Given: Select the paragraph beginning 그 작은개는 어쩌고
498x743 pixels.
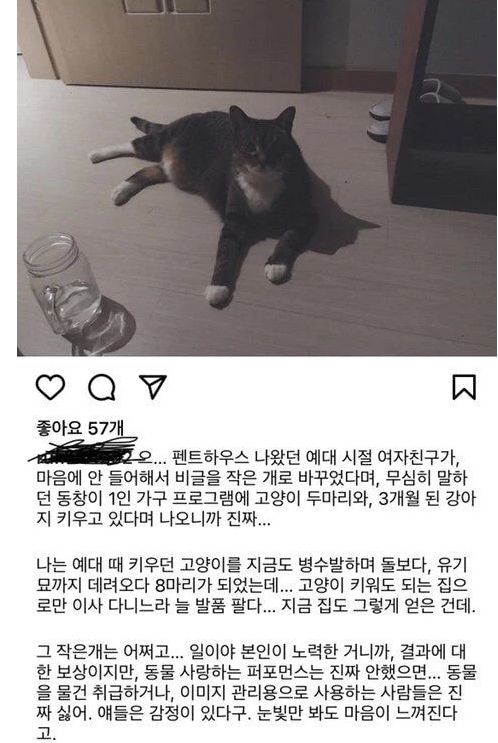Looking at the screenshot, I should pyautogui.click(x=256, y=692).
